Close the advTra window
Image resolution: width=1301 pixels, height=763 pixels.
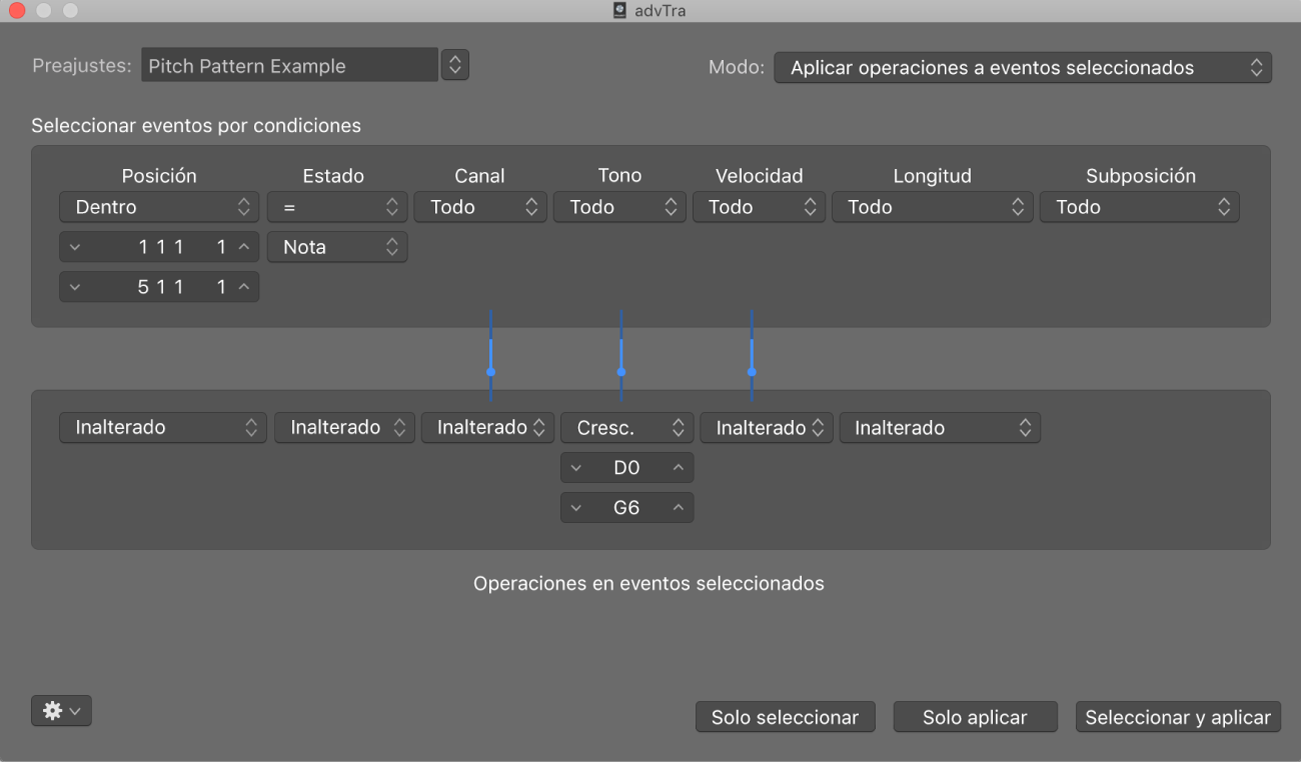click(x=17, y=10)
